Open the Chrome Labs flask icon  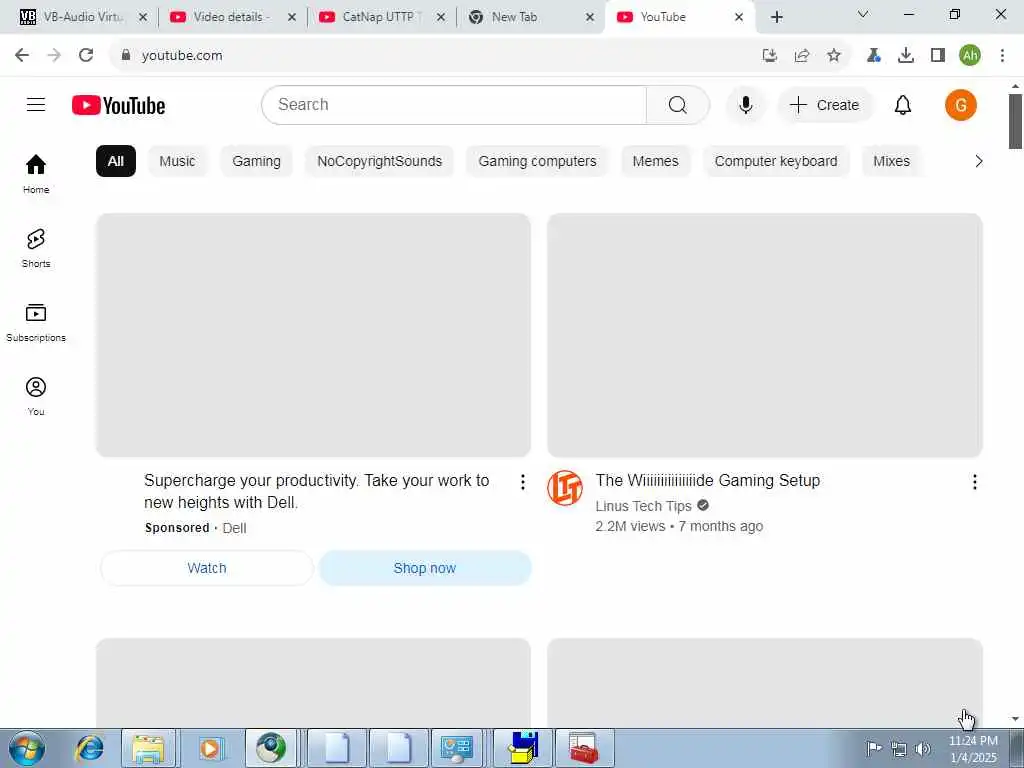pyautogui.click(x=873, y=56)
